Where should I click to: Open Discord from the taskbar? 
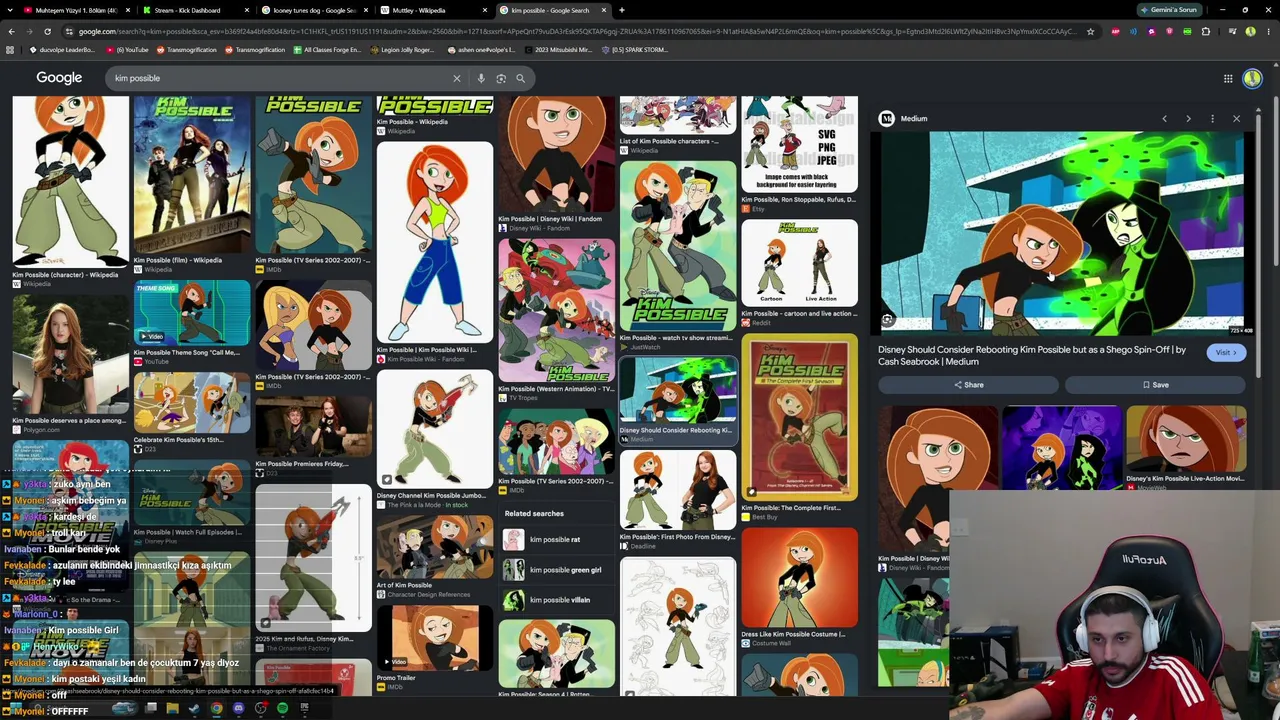pos(238,708)
